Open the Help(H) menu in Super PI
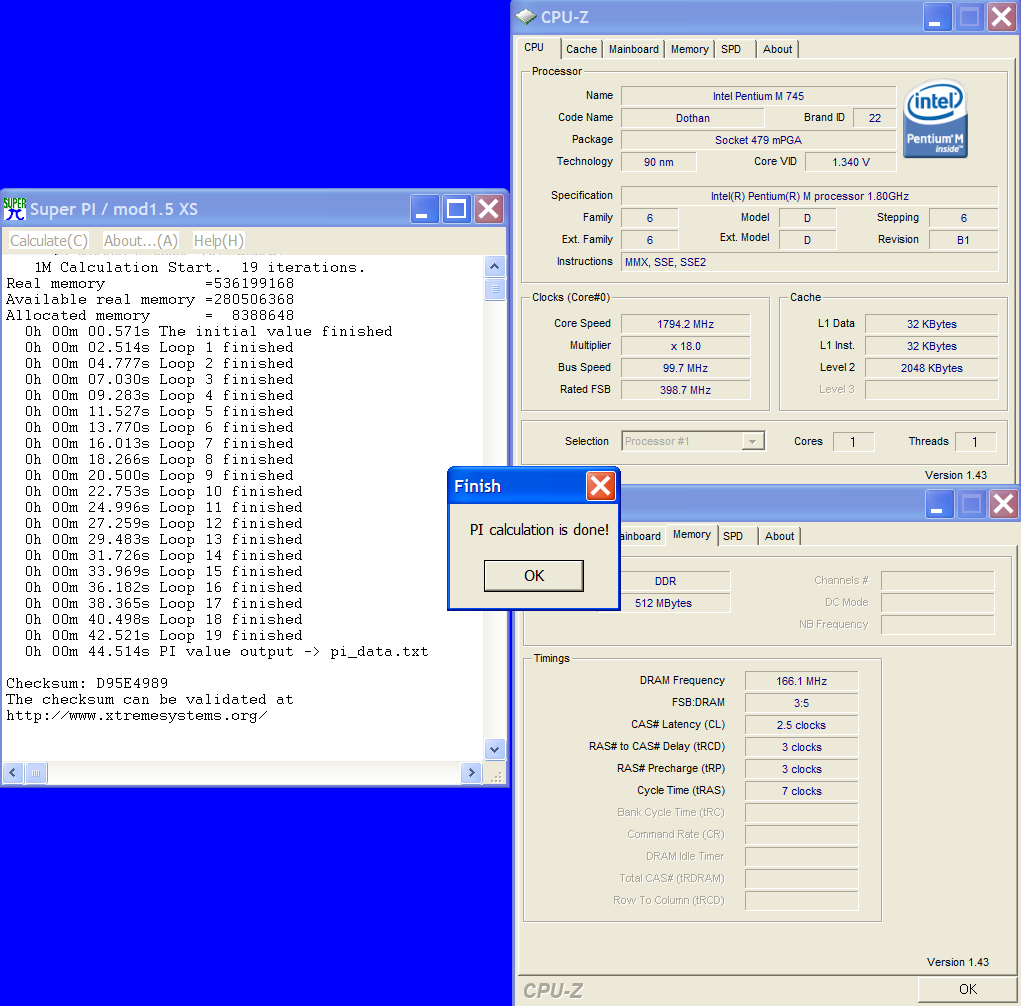Viewport: 1021px width, 1006px height. click(x=218, y=241)
